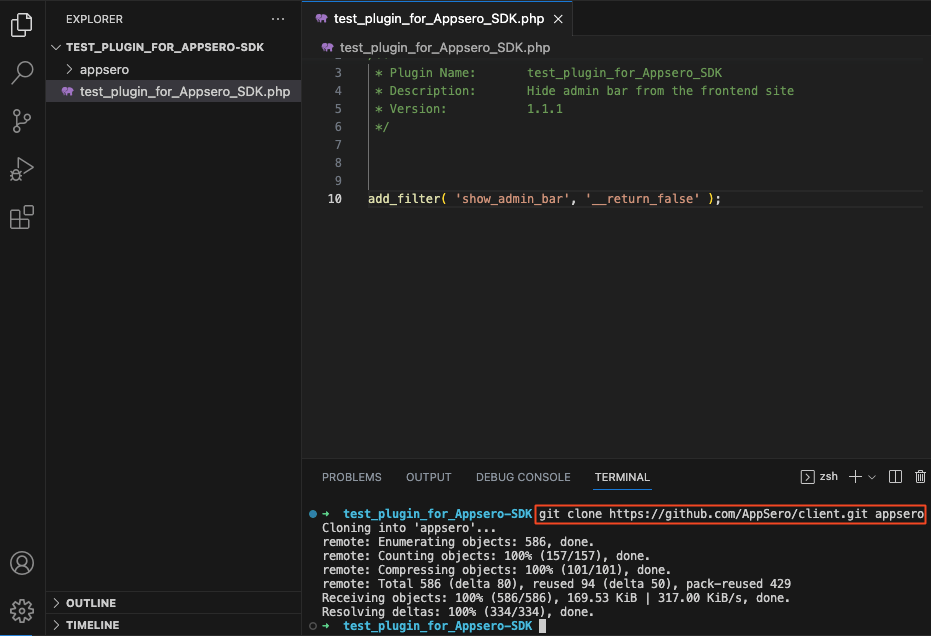This screenshot has height=636, width=931.
Task: Select test_plugin_for_Appsero_SDK.php in the explorer tree
Action: (173, 91)
